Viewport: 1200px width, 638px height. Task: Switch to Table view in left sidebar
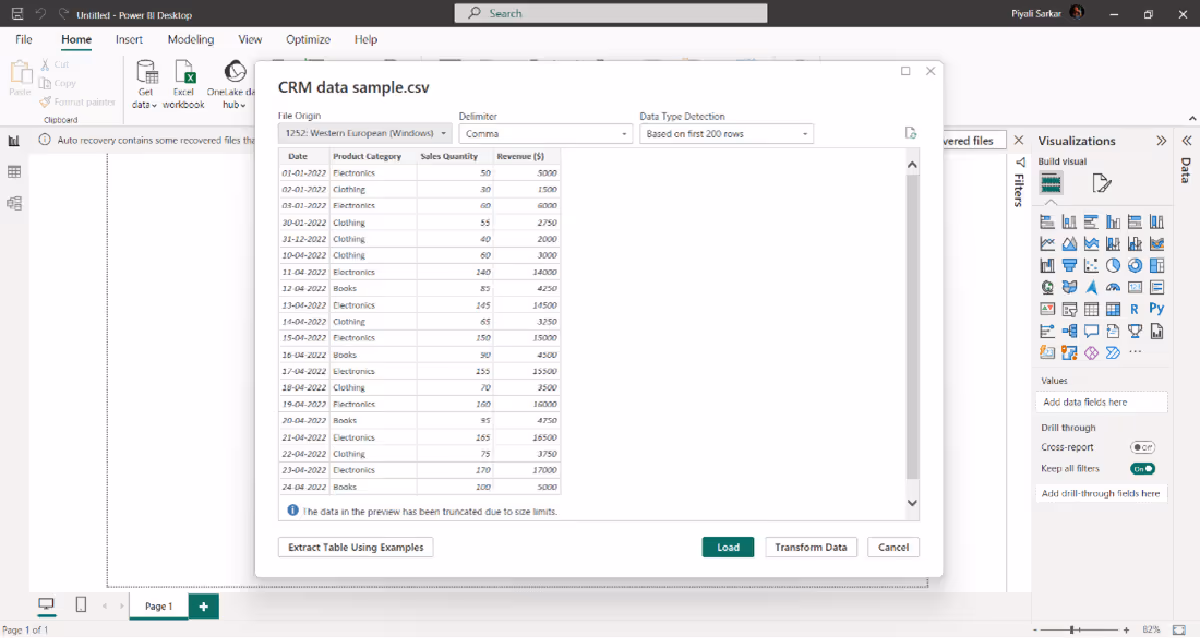pos(14,172)
